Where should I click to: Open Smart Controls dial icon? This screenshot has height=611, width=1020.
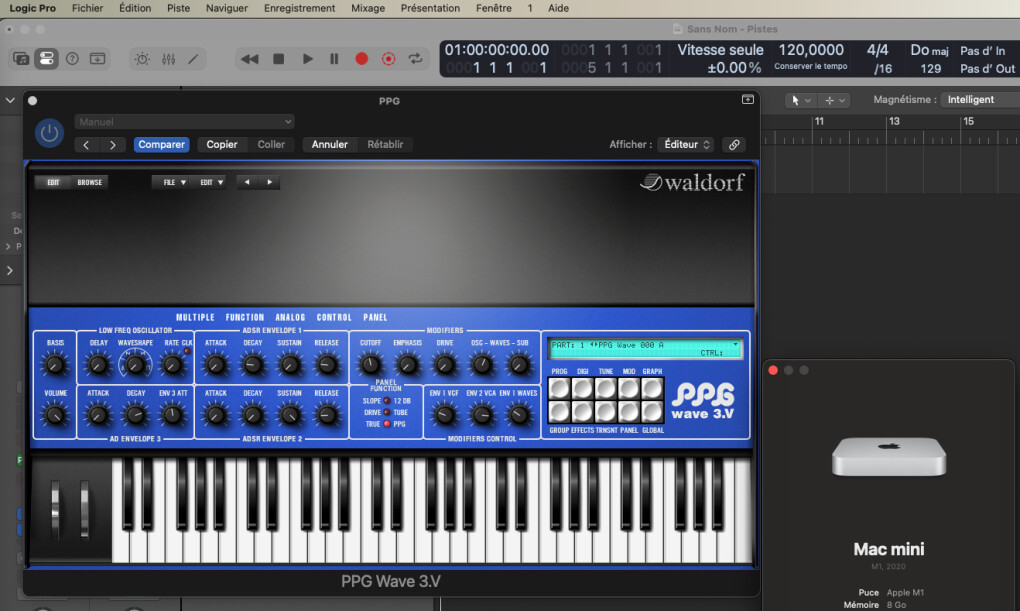(x=142, y=59)
